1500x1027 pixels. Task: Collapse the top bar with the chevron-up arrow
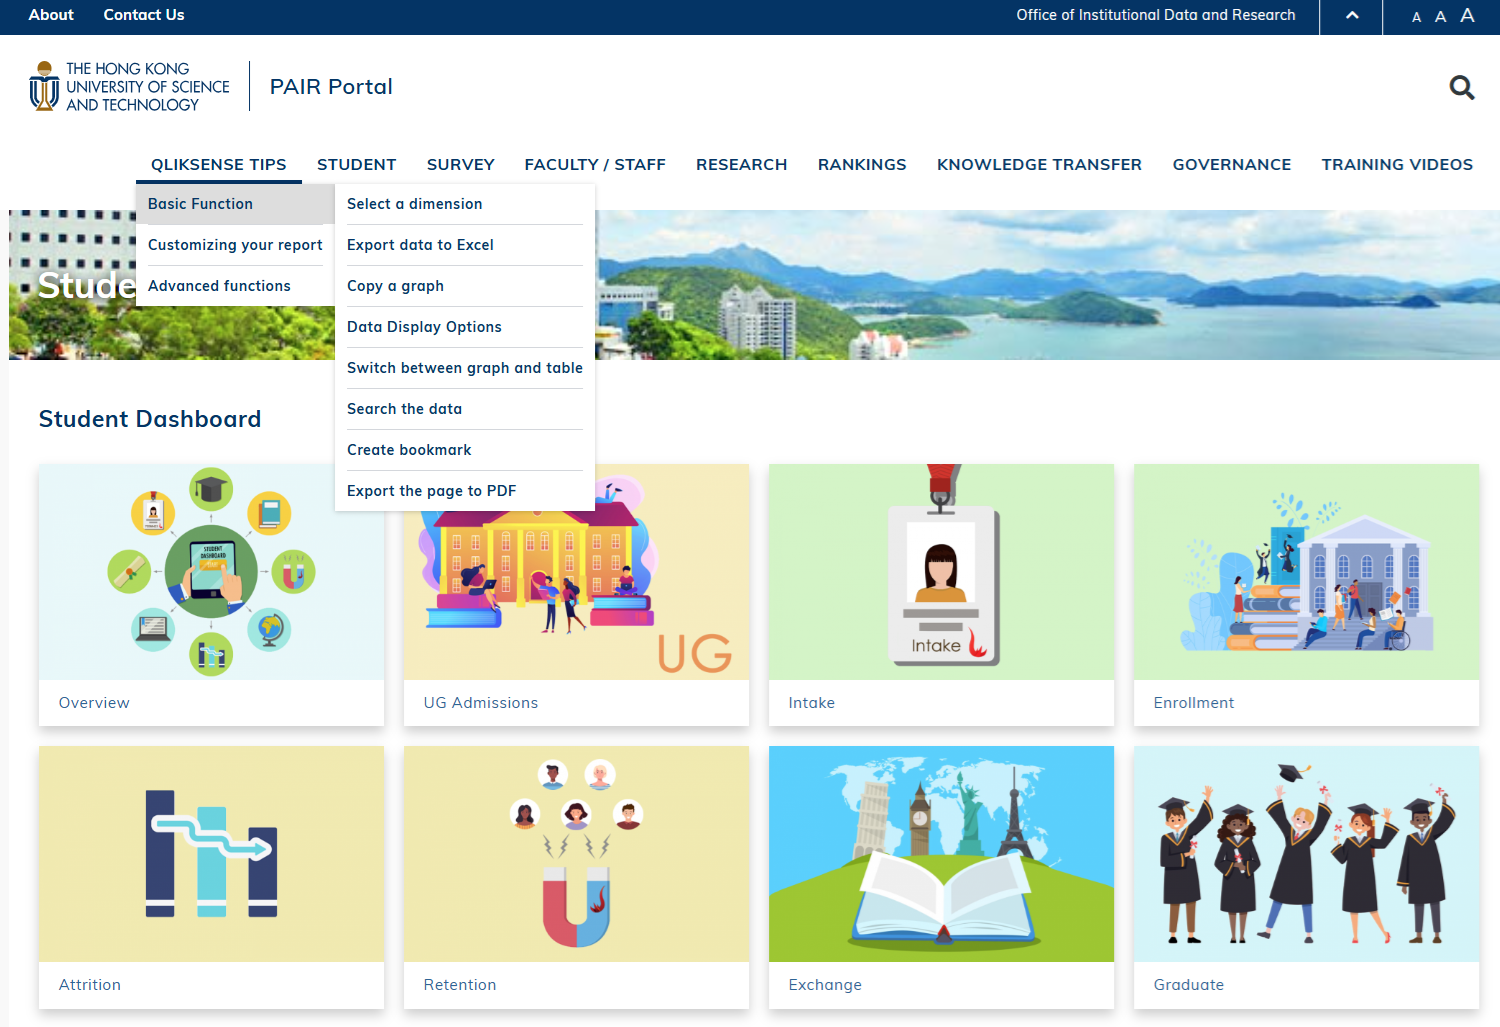tap(1352, 15)
